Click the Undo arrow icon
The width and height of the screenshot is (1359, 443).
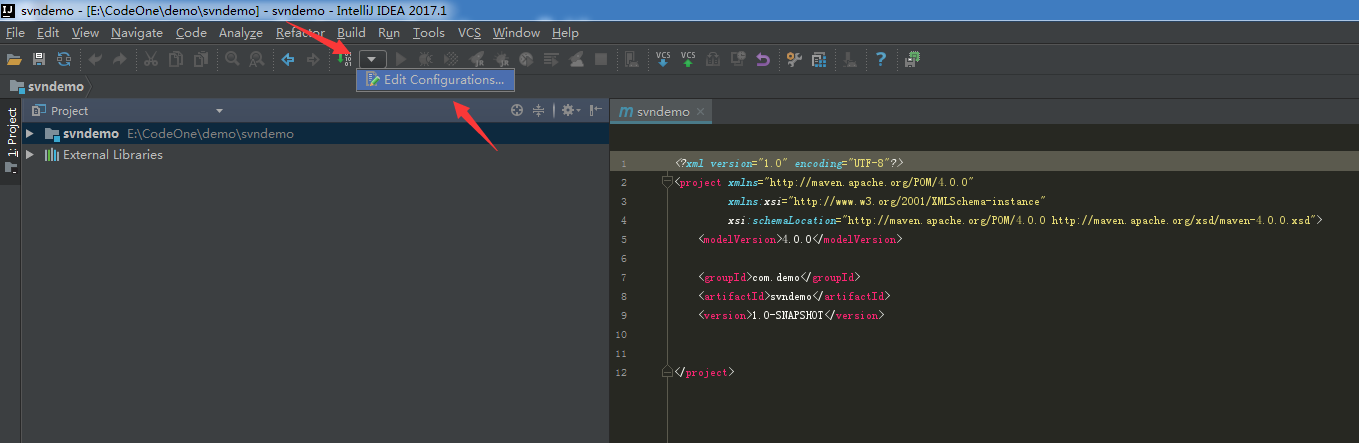pyautogui.click(x=95, y=59)
